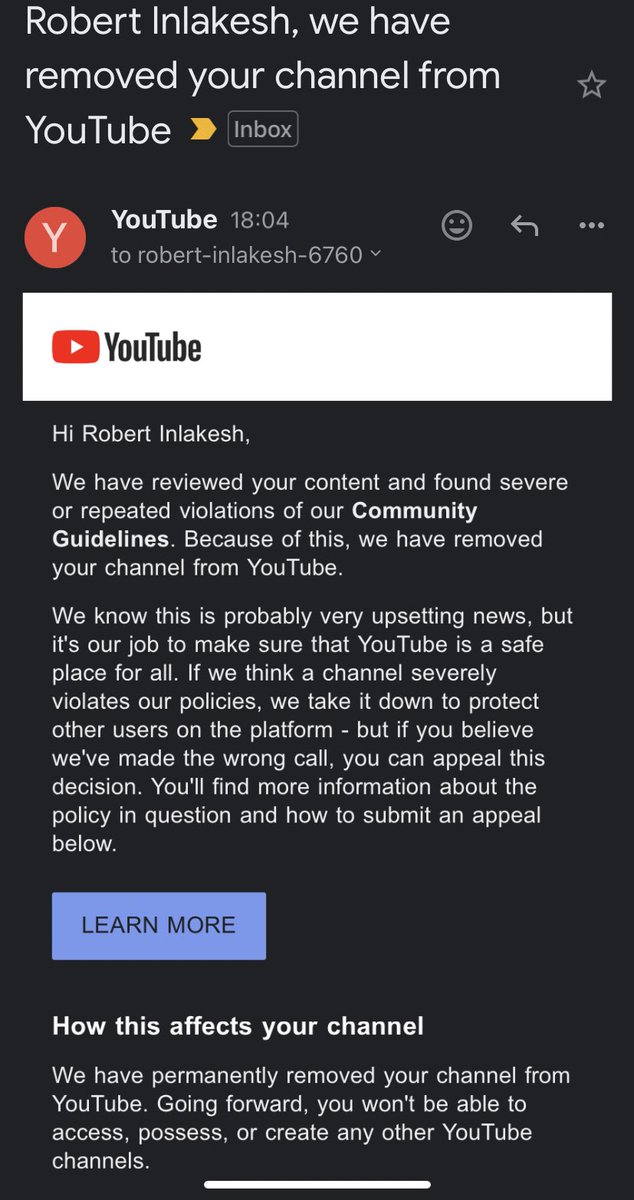Screen dimensions: 634x1200
Task: Tap the YouTube wordmark in banner
Action: click(152, 348)
